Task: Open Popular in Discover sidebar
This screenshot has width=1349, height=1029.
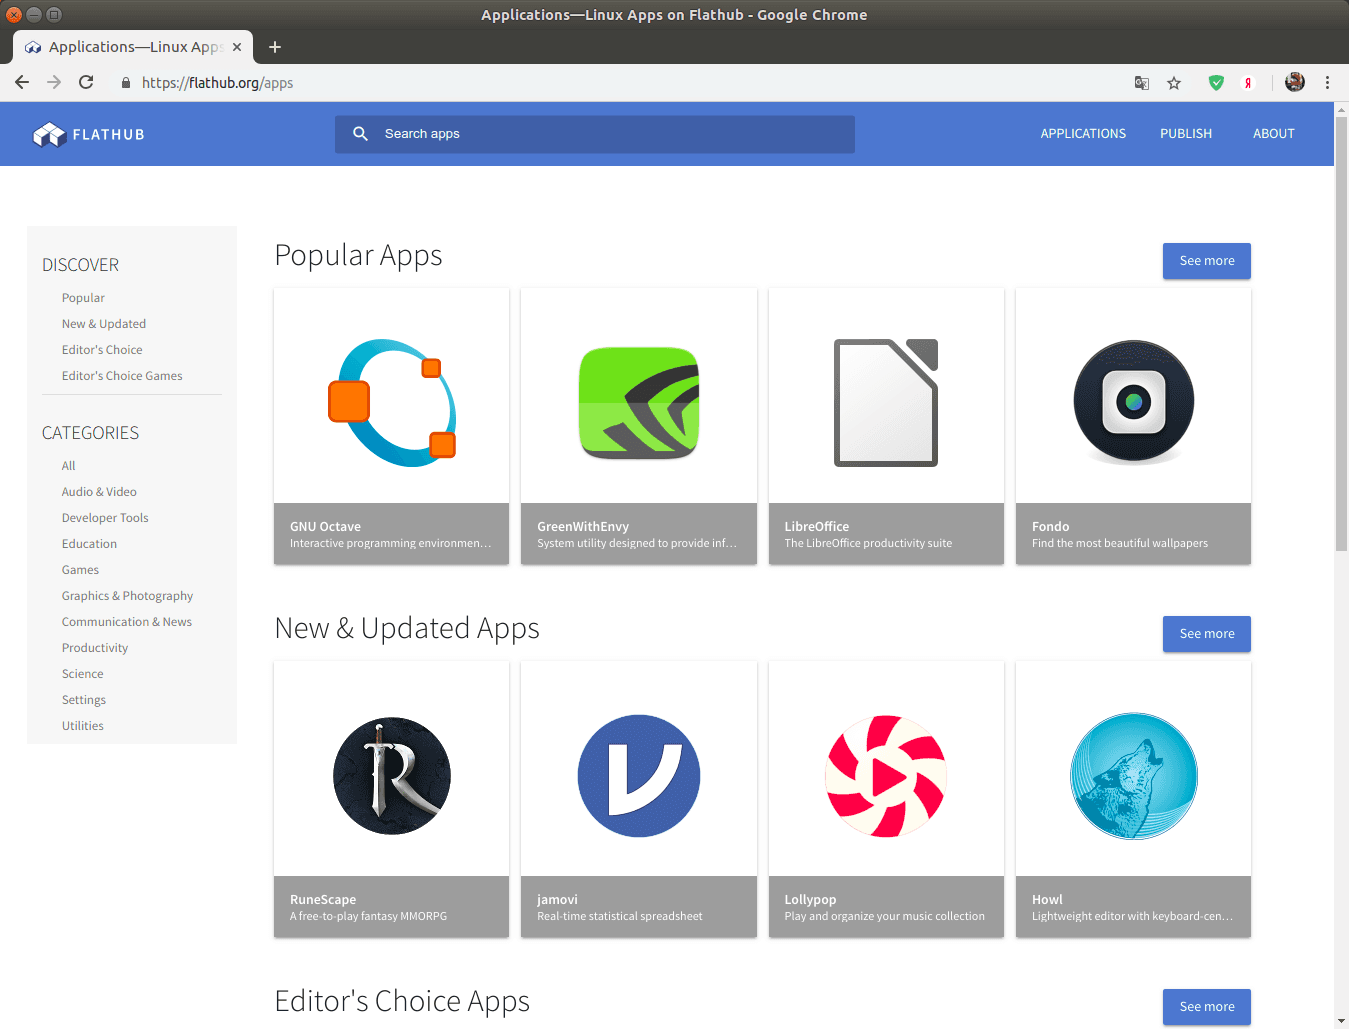Action: pyautogui.click(x=83, y=298)
